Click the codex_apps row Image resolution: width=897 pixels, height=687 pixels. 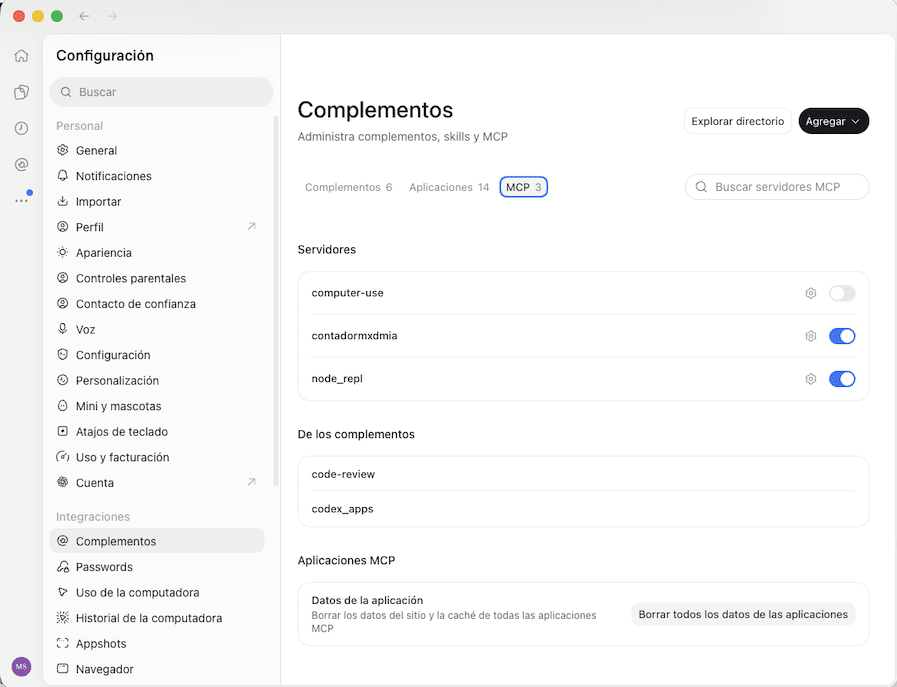(583, 509)
